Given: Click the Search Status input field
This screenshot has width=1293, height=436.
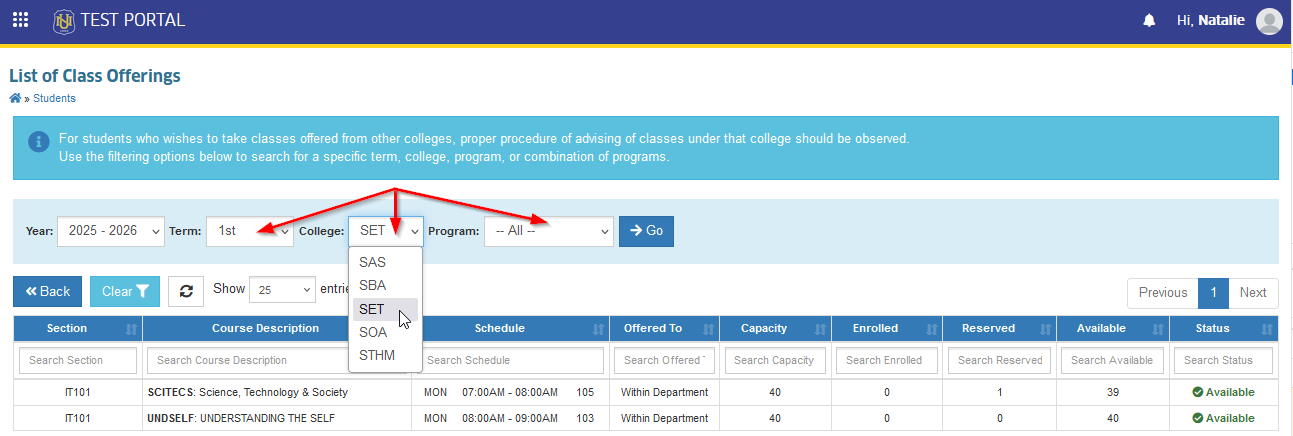Looking at the screenshot, I should [x=1225, y=360].
